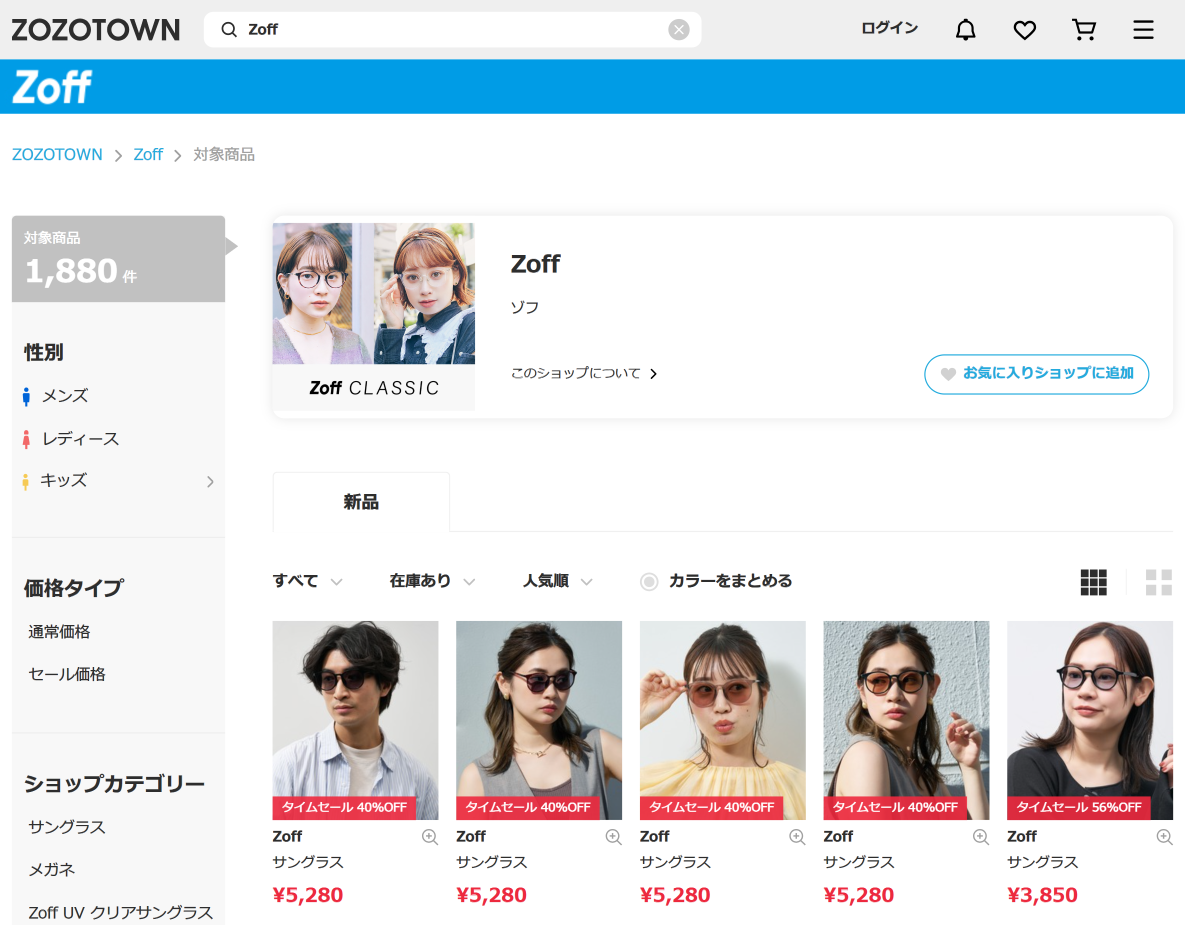Click 対象商品 1,880 件 count panel
The image size is (1200, 925).
point(118,259)
